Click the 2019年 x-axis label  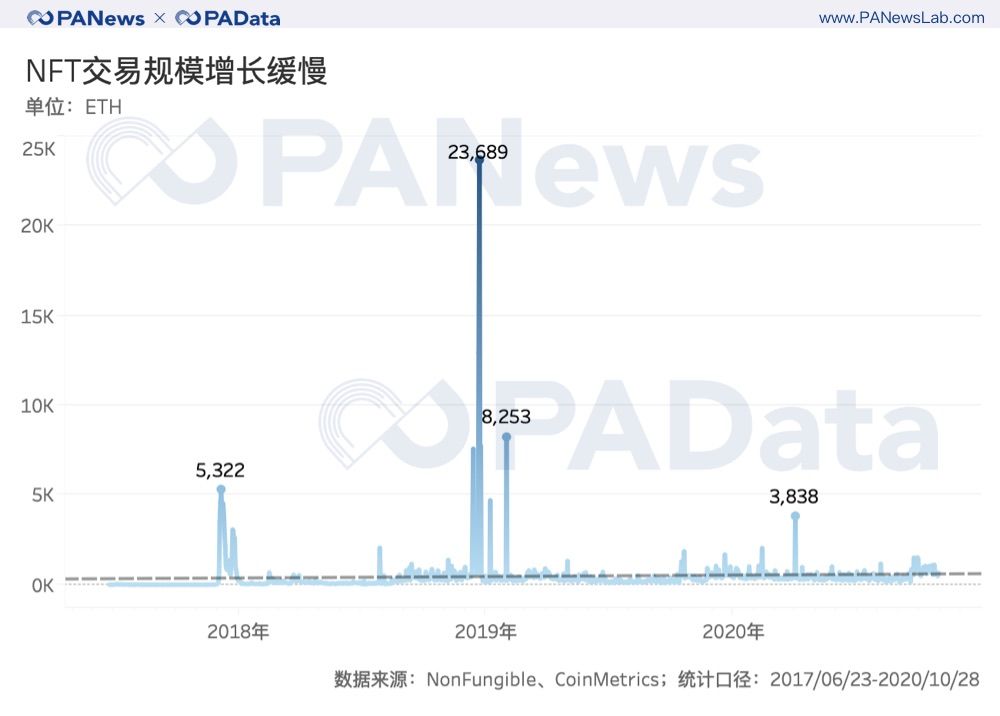(485, 632)
